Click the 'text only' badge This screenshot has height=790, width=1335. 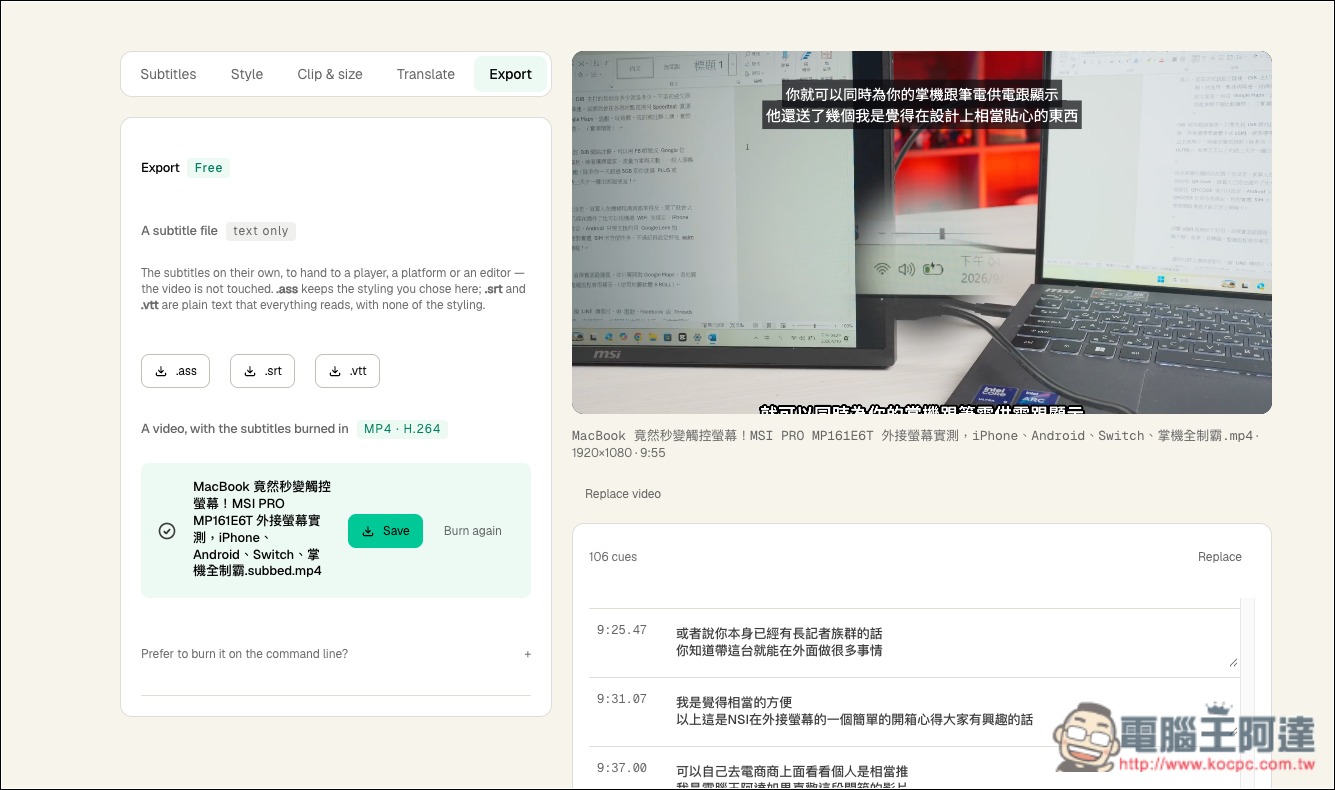pos(261,231)
